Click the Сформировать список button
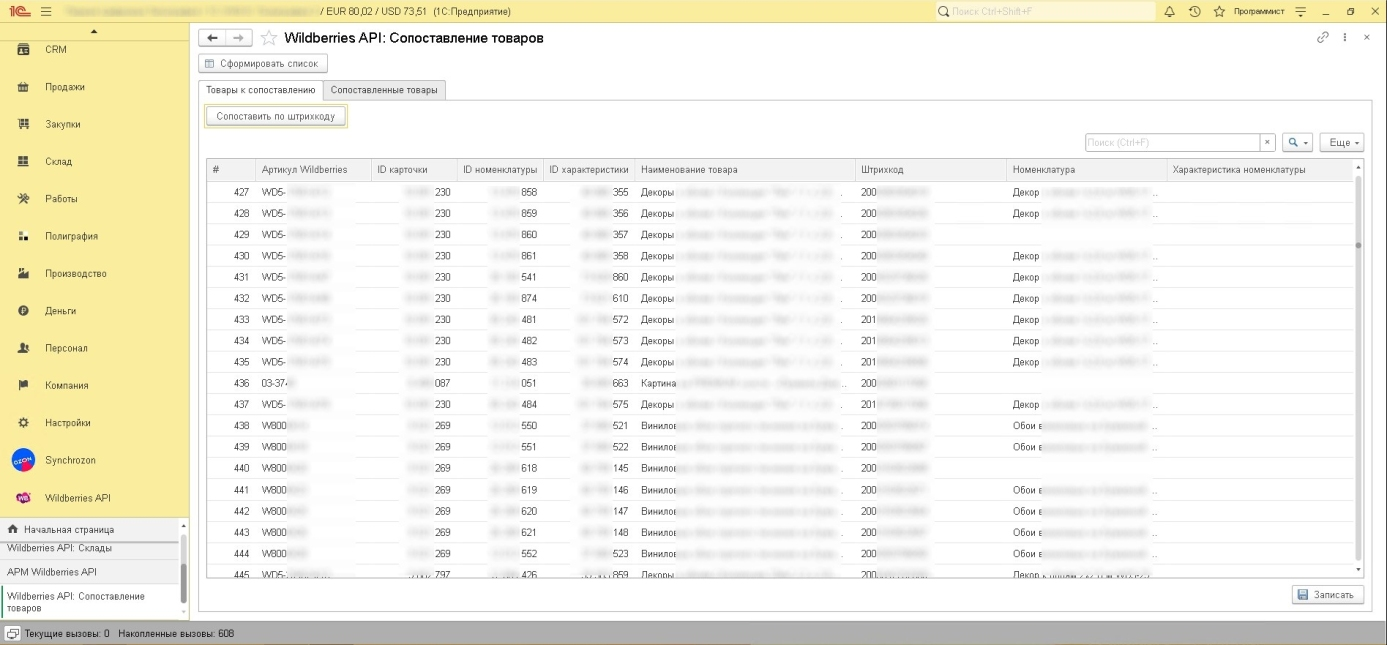 (263, 64)
